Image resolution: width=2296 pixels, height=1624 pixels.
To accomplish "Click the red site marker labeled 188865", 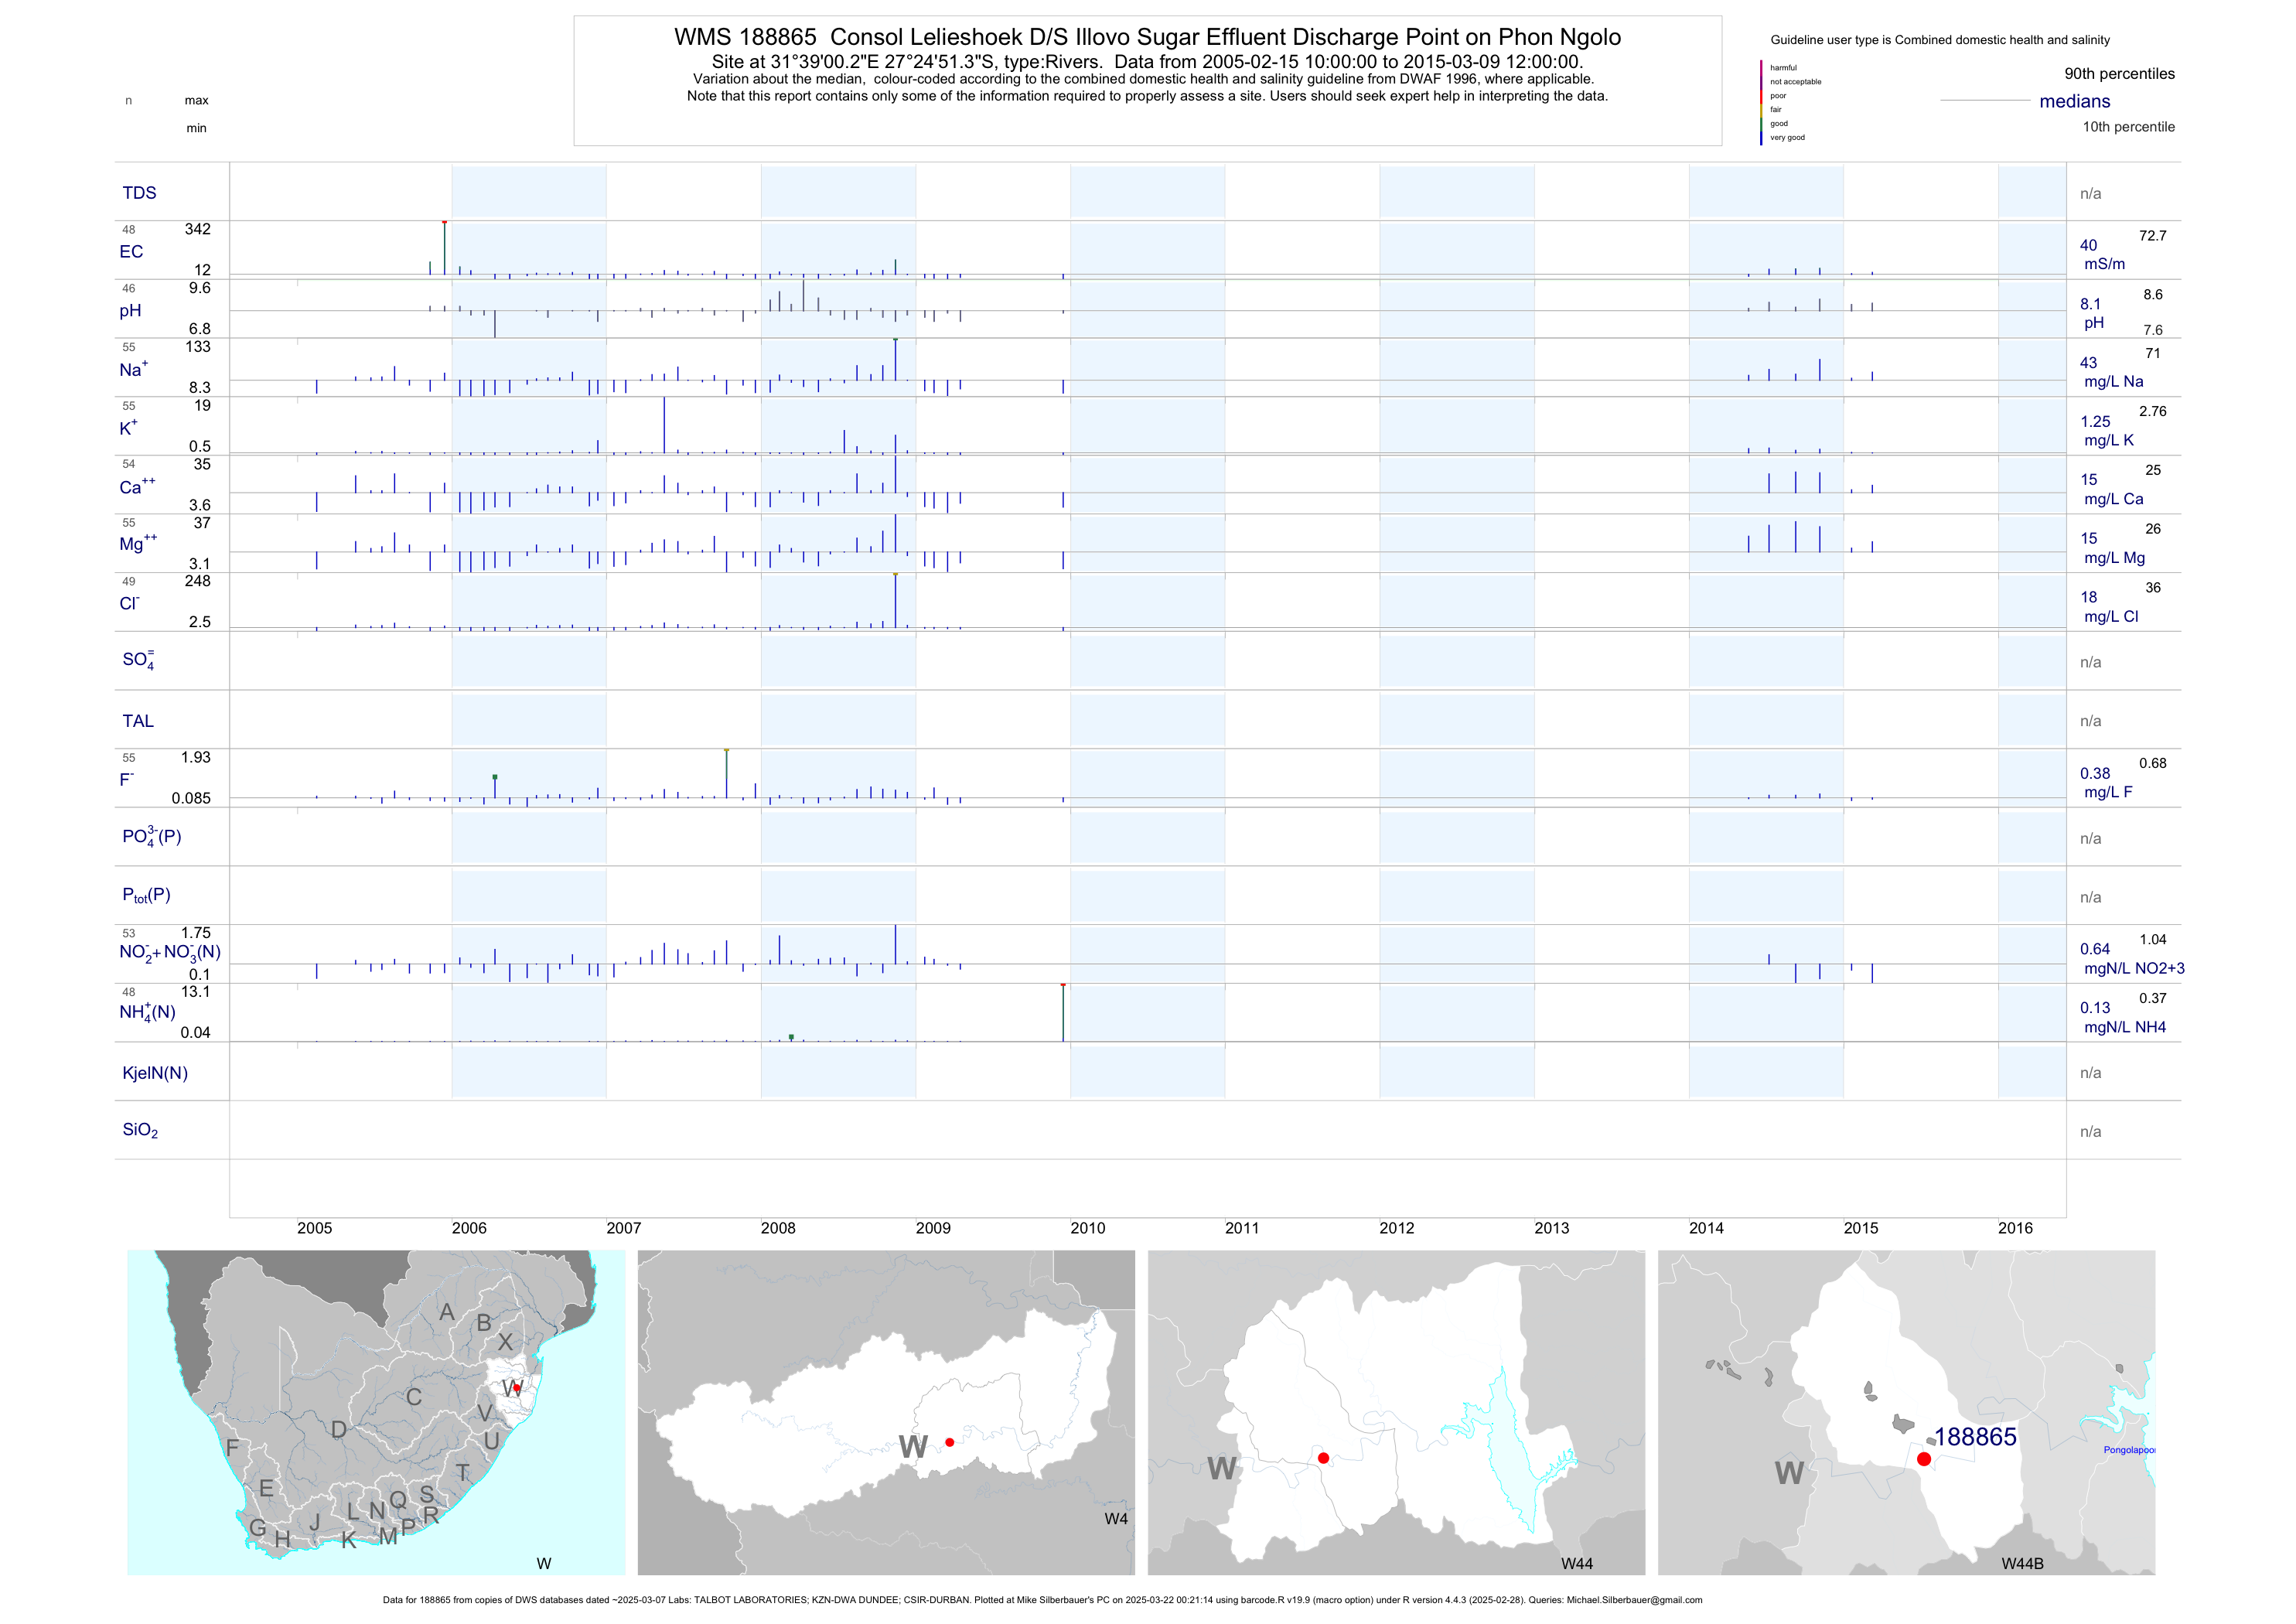I will [x=1923, y=1459].
